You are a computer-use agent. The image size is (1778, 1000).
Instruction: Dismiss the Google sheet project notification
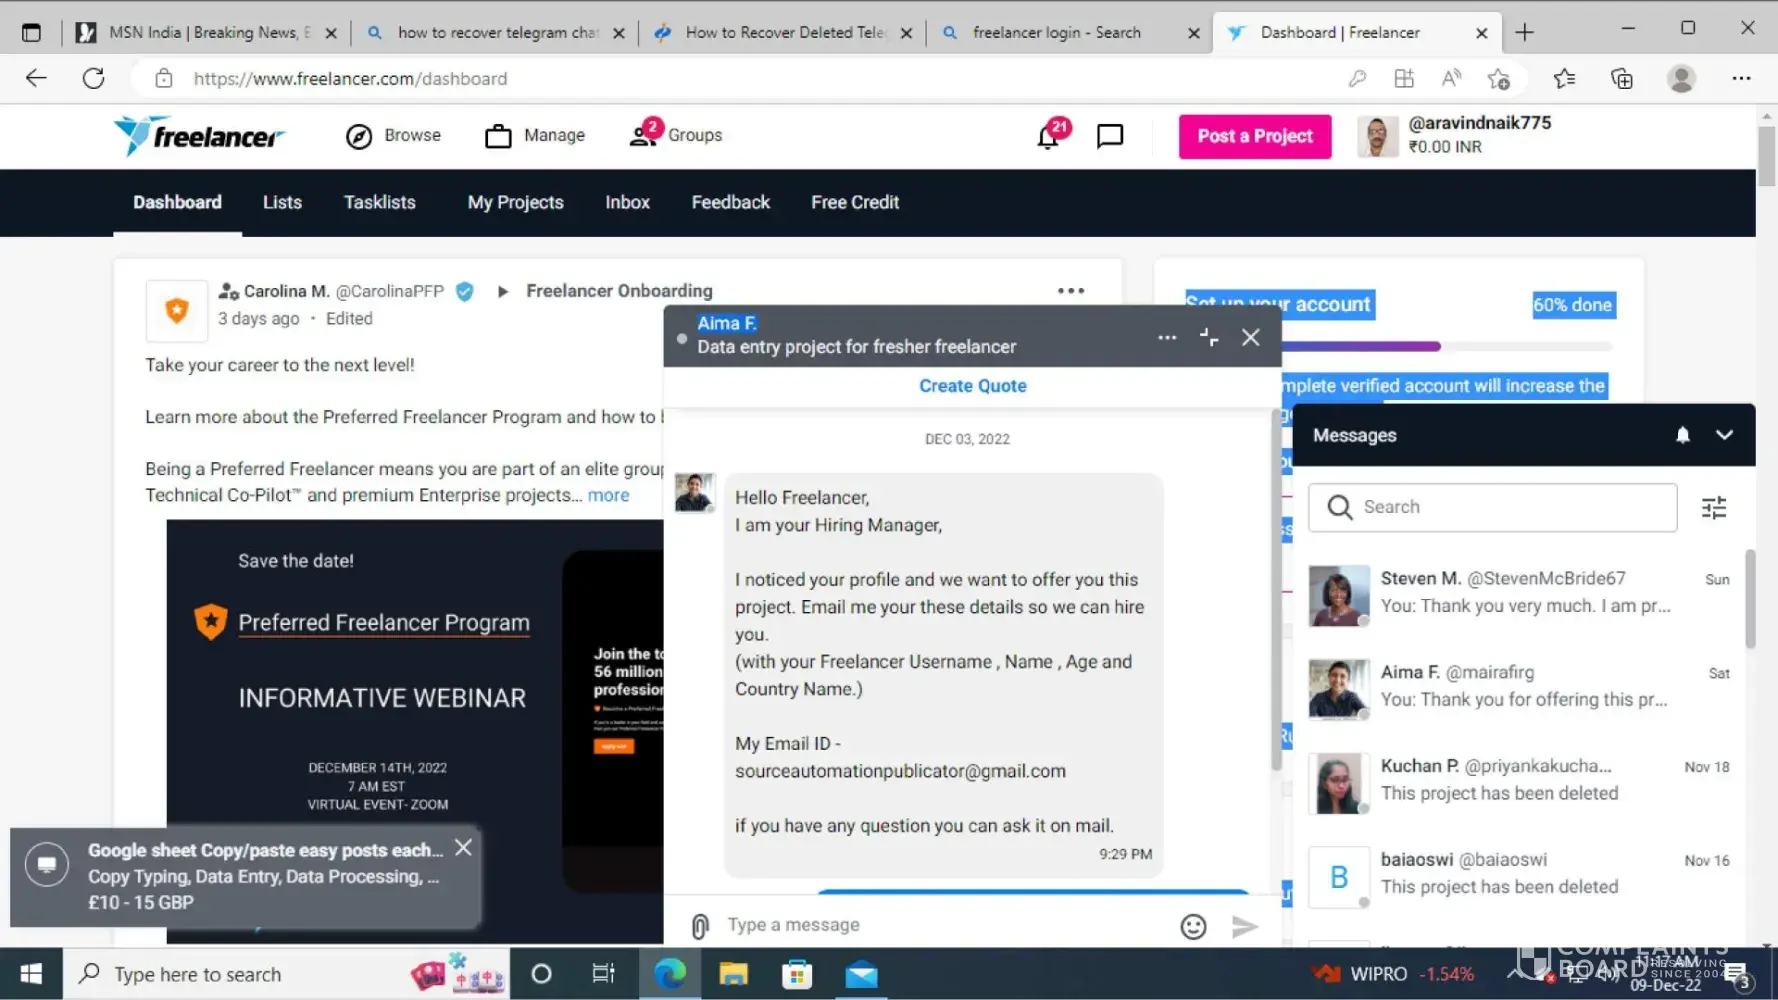(x=463, y=848)
